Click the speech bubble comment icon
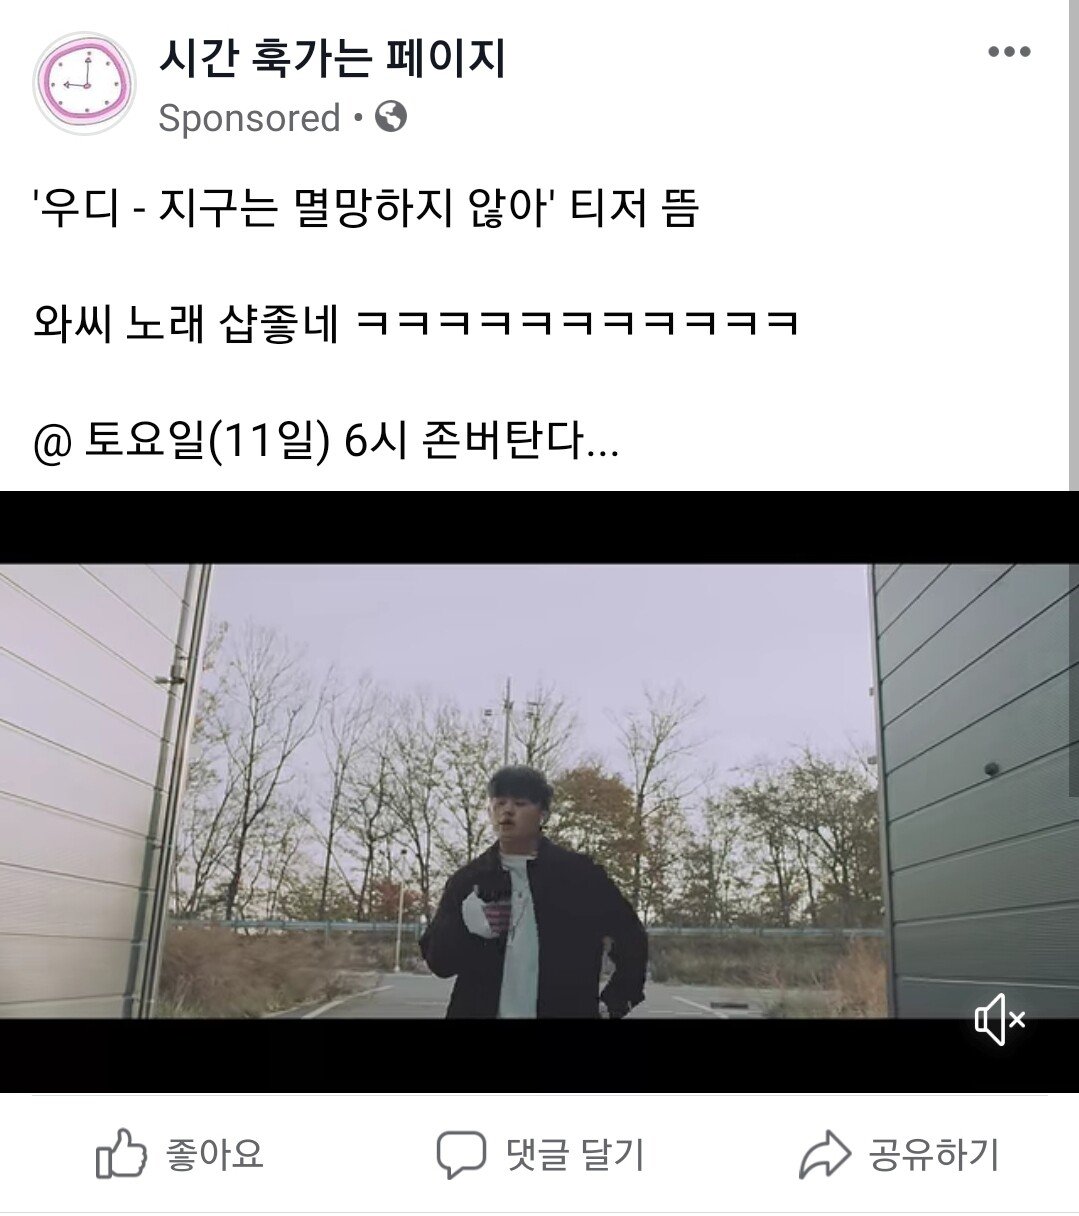1079x1216 pixels. [x=461, y=1155]
